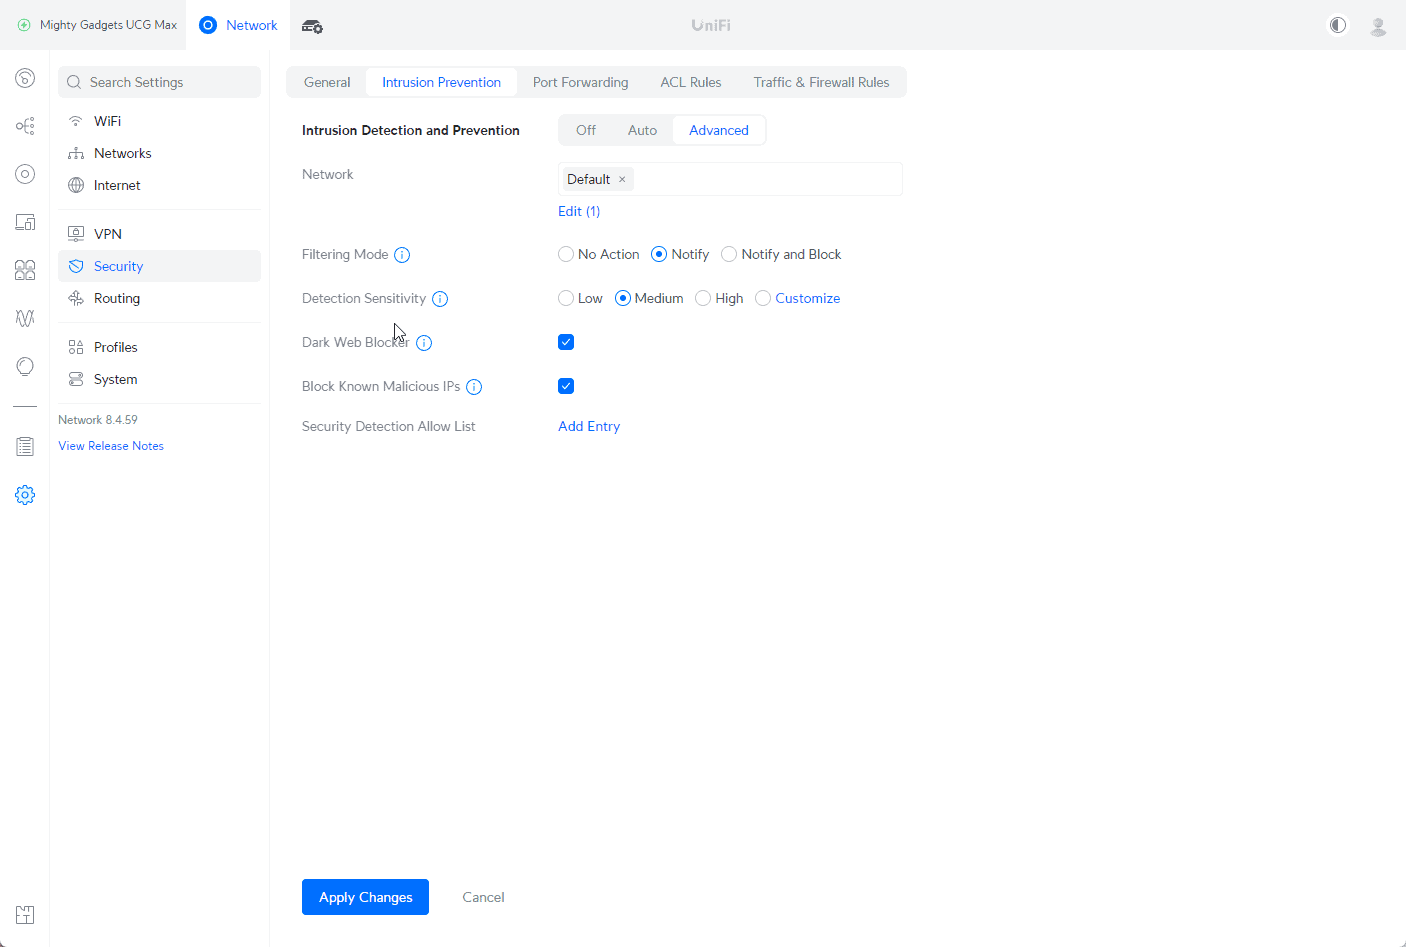Open the VPN settings menu item
The height and width of the screenshot is (947, 1406).
pyautogui.click(x=108, y=234)
